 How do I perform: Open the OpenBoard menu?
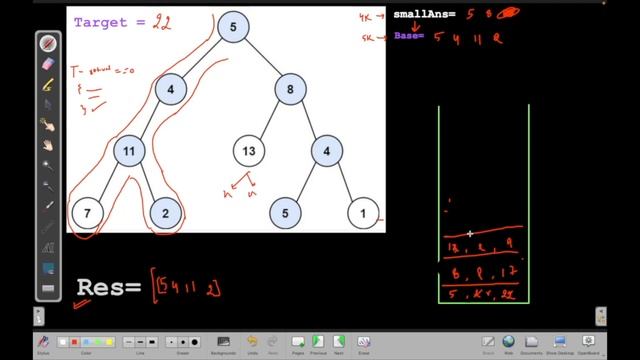tap(588, 344)
